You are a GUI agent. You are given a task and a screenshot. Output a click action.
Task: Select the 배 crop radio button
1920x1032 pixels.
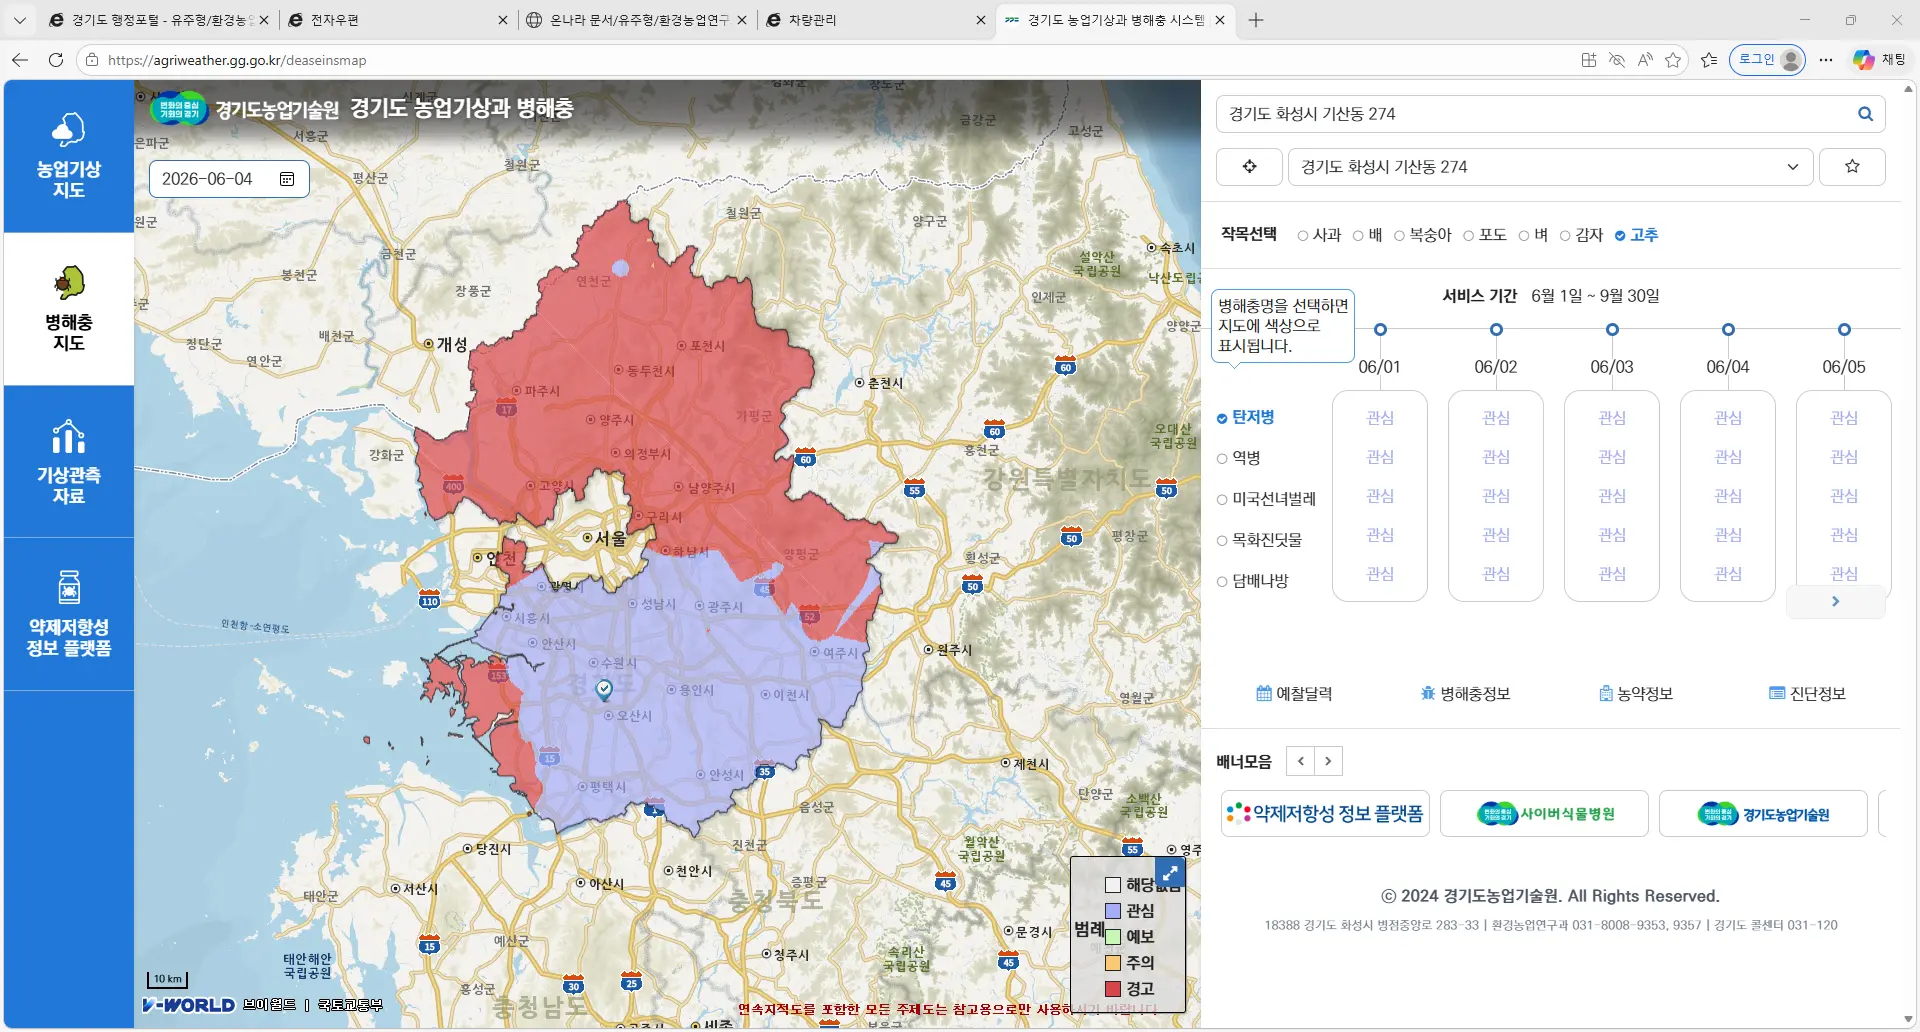pos(1358,236)
